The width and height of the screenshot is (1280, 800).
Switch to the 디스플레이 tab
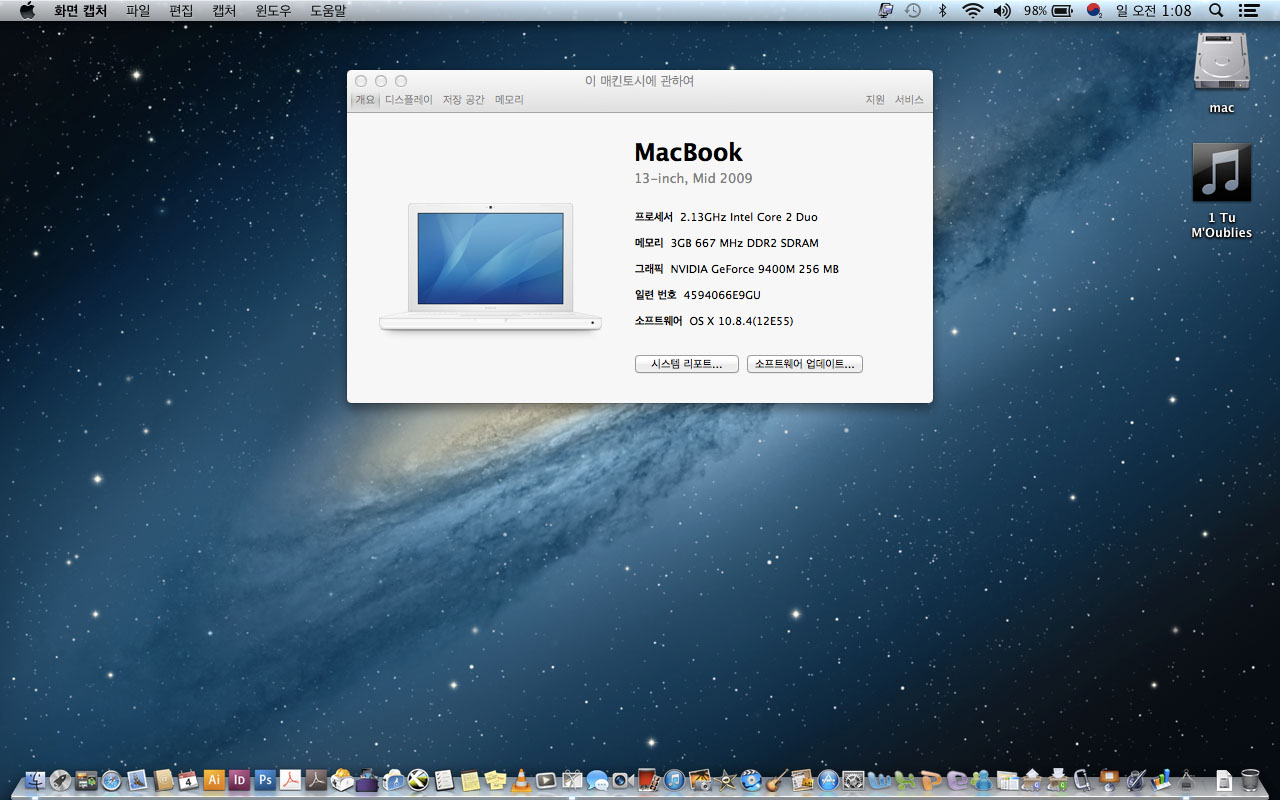pyautogui.click(x=408, y=100)
